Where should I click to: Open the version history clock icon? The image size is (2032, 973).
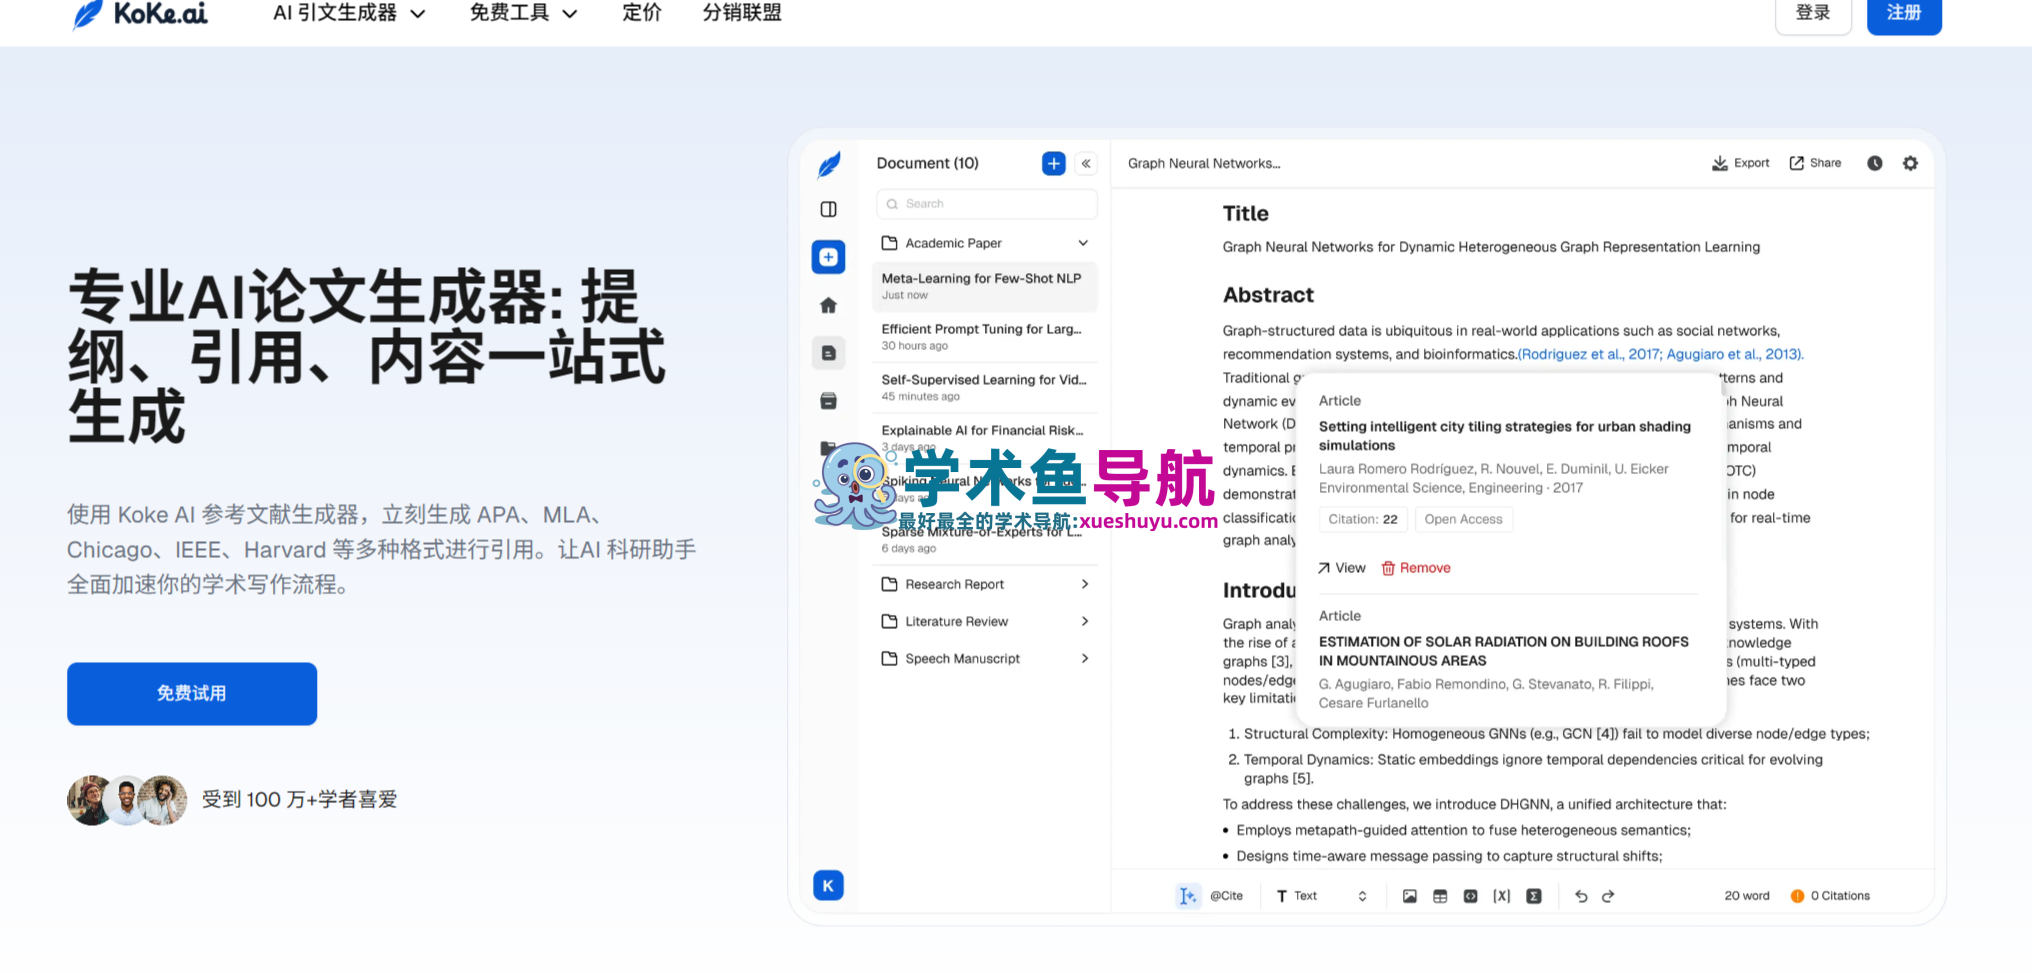pos(1875,163)
